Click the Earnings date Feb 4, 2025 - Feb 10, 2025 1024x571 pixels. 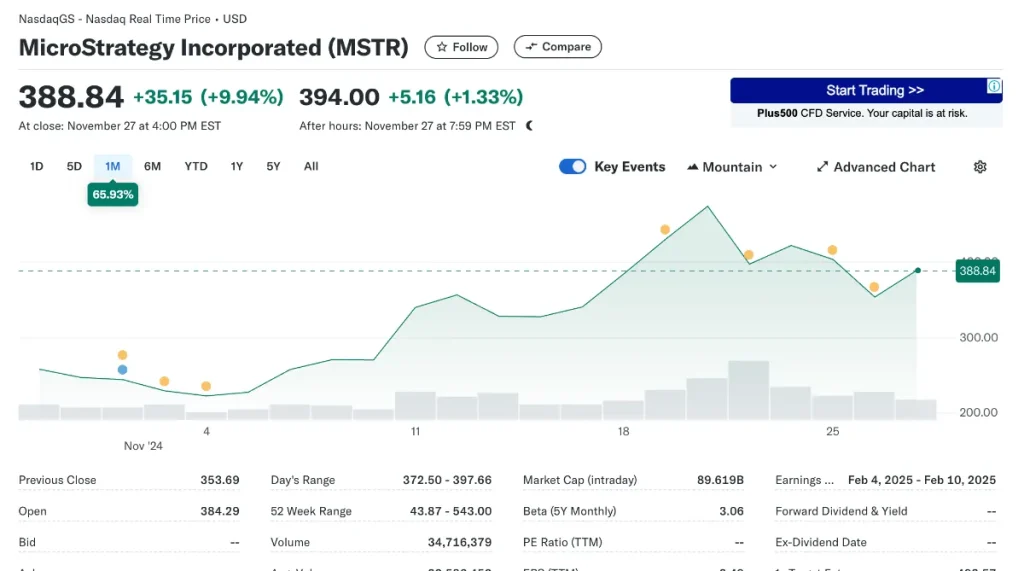pyautogui.click(x=921, y=480)
